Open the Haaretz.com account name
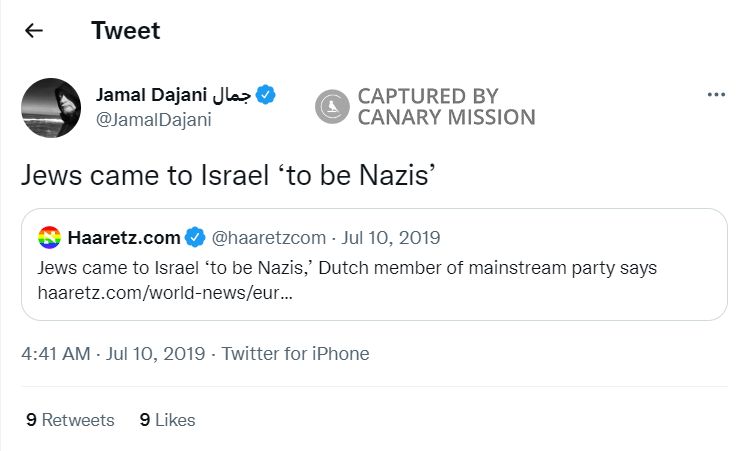Viewport: 745px width, 451px height. [x=124, y=238]
